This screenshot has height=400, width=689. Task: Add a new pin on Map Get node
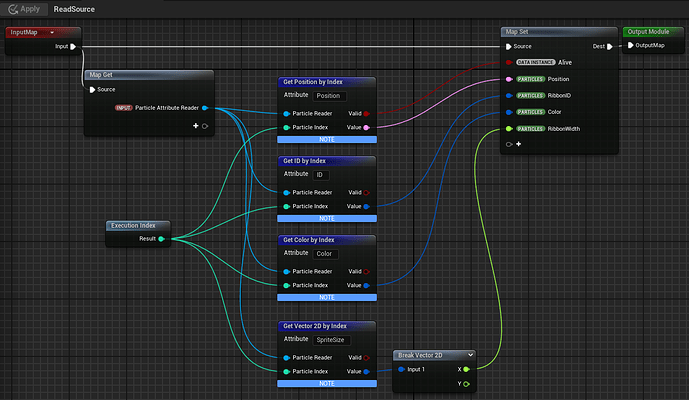click(196, 126)
